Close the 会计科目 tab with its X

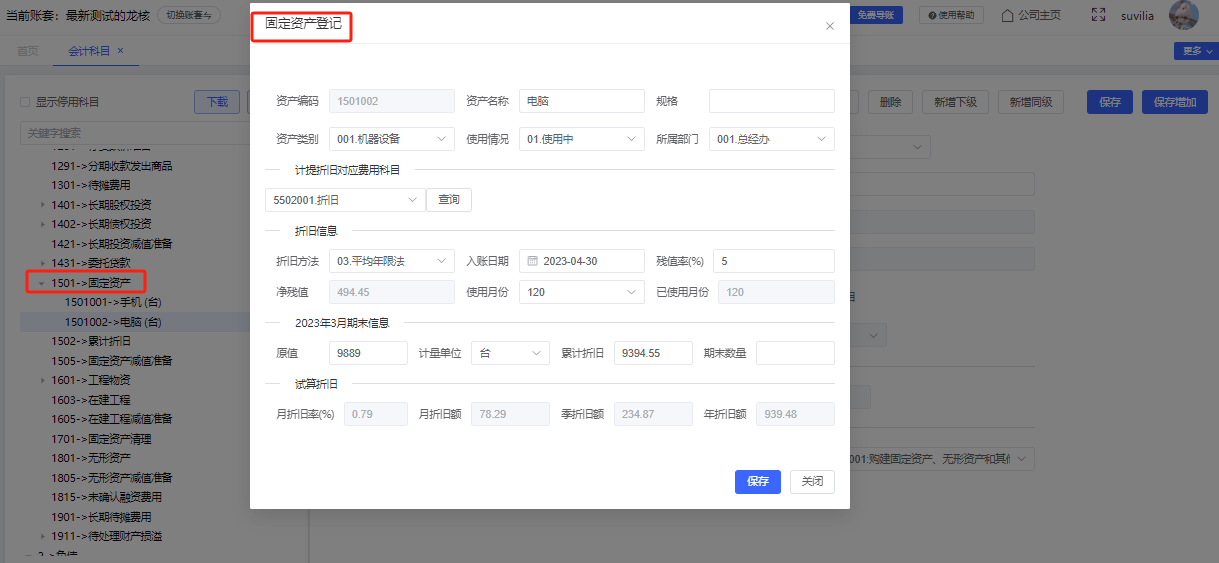tap(120, 50)
